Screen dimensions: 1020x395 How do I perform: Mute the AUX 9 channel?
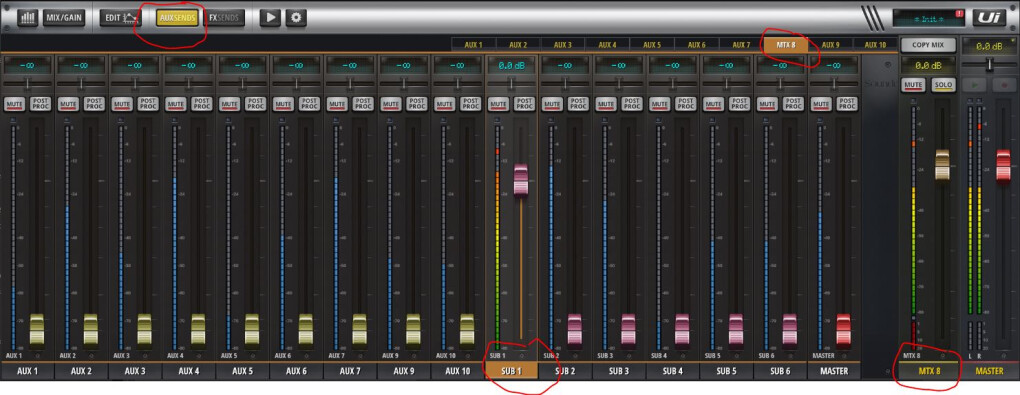[x=390, y=103]
